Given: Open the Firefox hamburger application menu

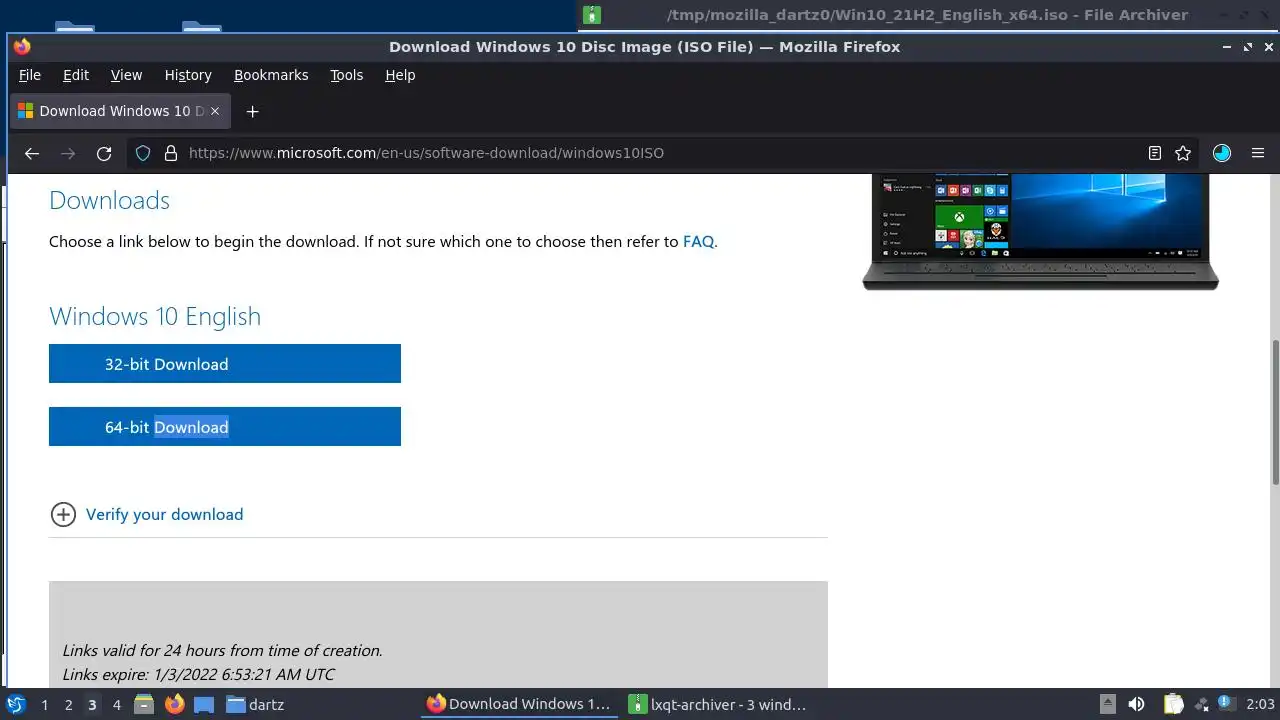Looking at the screenshot, I should [1258, 153].
